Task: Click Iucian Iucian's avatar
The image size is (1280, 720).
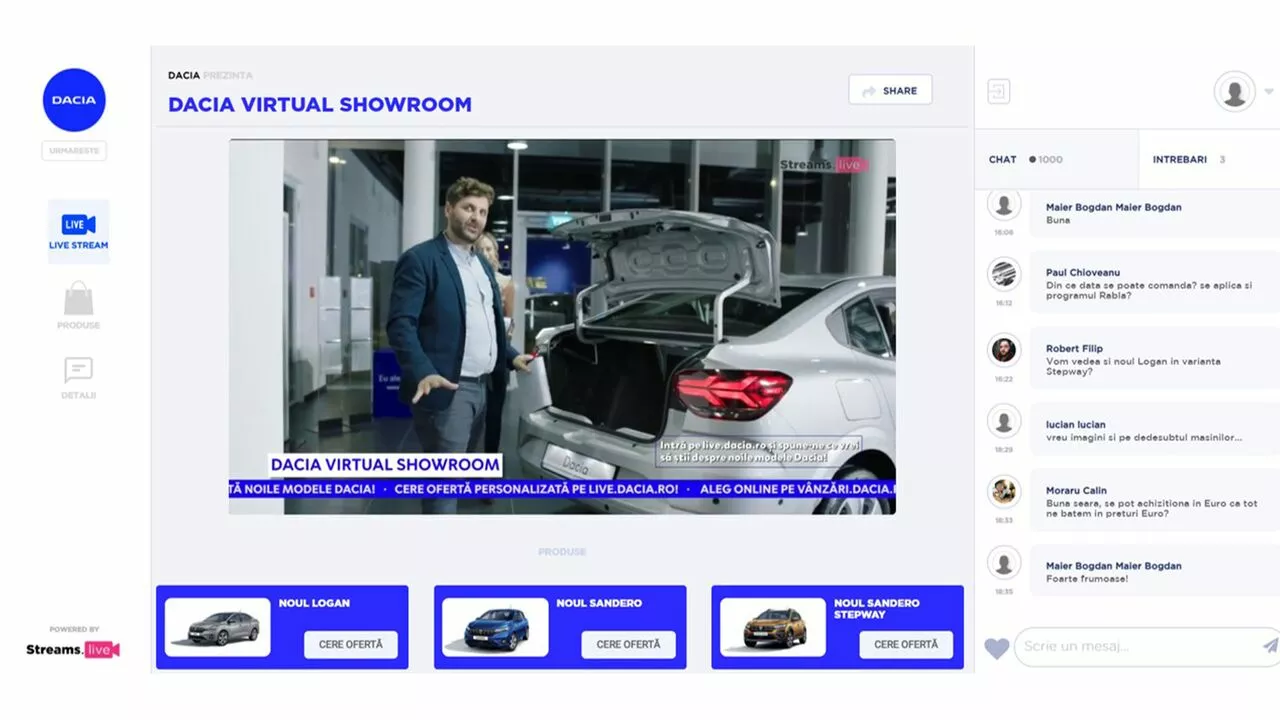Action: coord(1004,420)
